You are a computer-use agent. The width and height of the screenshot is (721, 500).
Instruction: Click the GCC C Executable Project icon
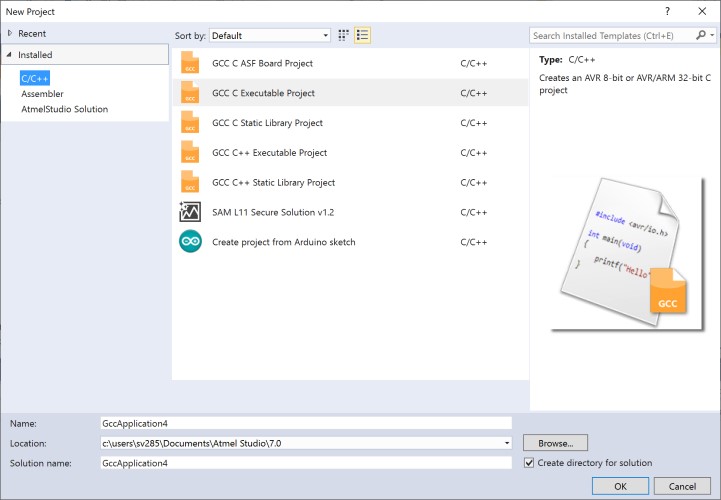pyautogui.click(x=190, y=93)
